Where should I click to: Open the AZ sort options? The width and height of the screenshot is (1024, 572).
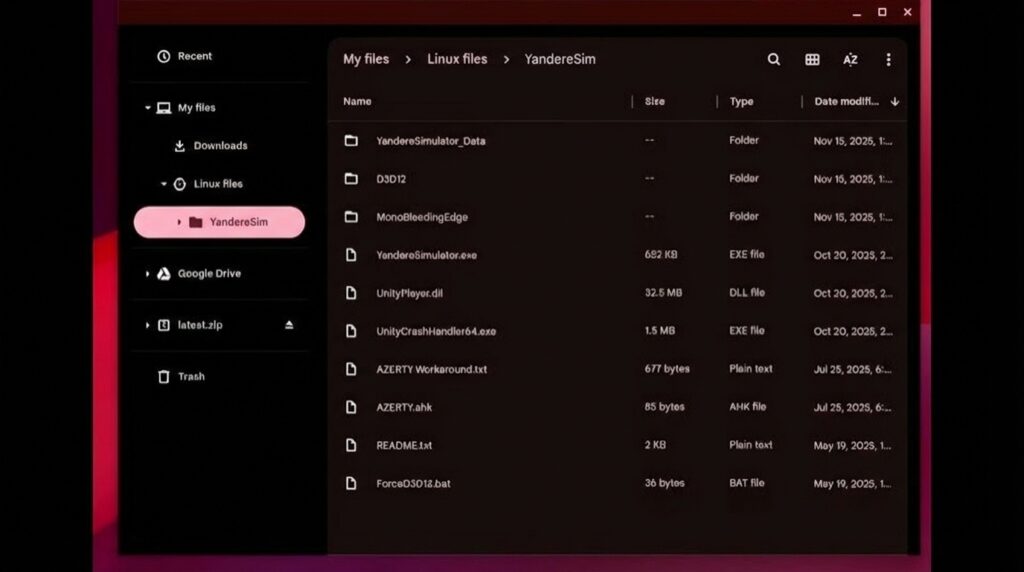pos(850,60)
